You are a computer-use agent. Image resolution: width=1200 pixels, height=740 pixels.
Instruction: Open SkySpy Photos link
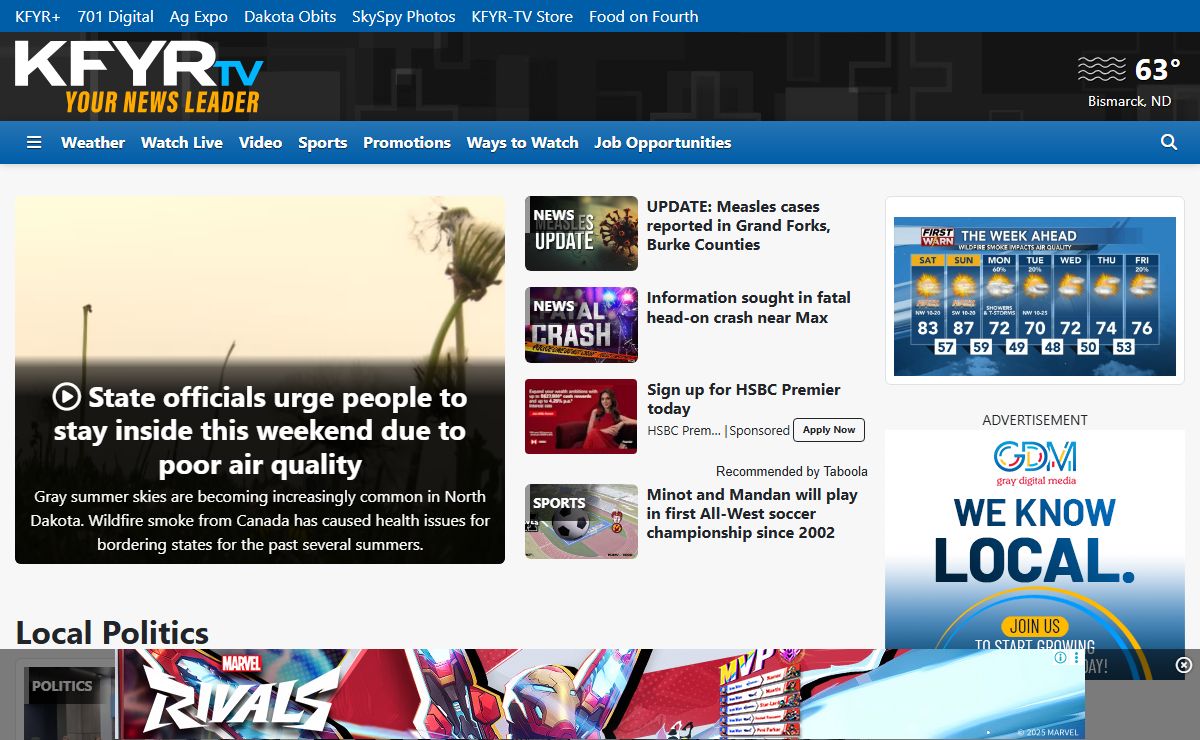click(x=404, y=16)
